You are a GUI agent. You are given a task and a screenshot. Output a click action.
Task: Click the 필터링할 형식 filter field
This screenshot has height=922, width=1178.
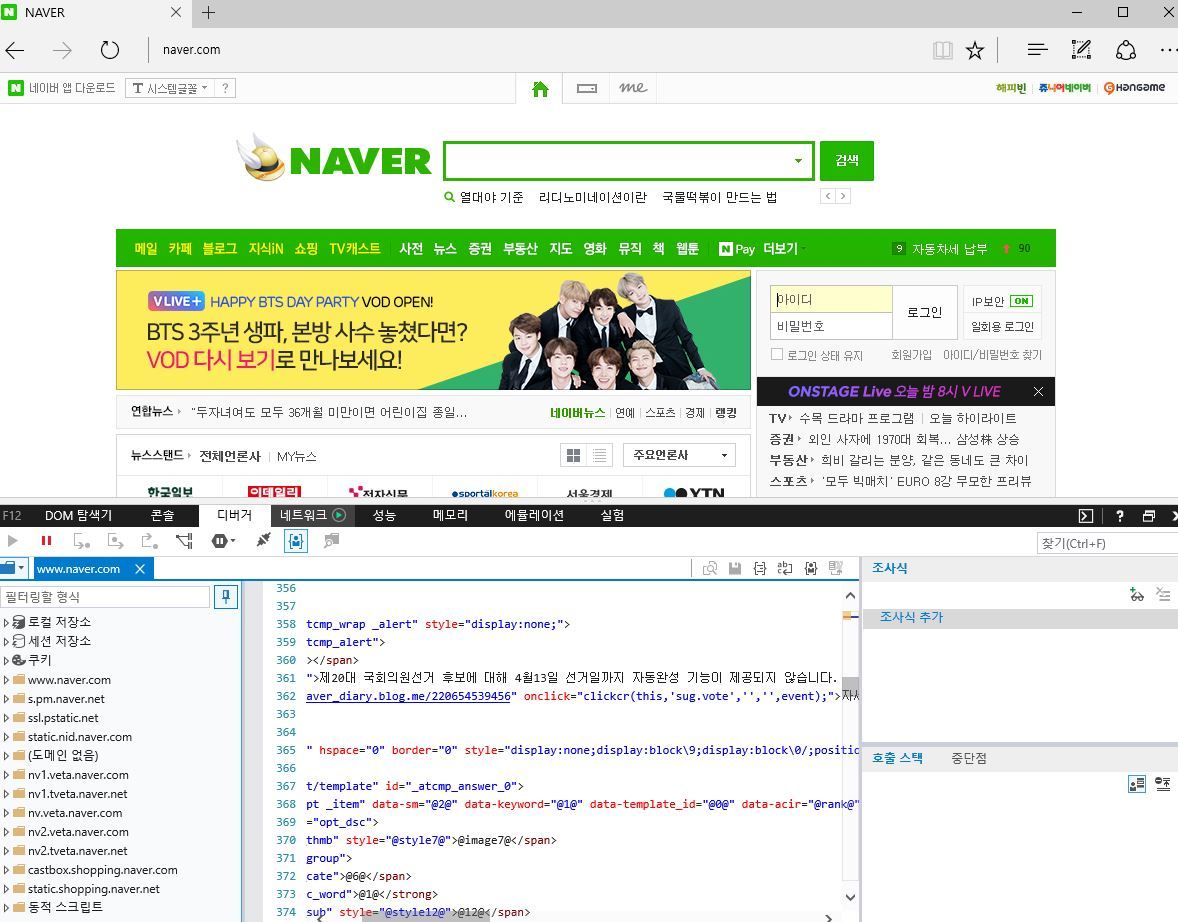(105, 597)
